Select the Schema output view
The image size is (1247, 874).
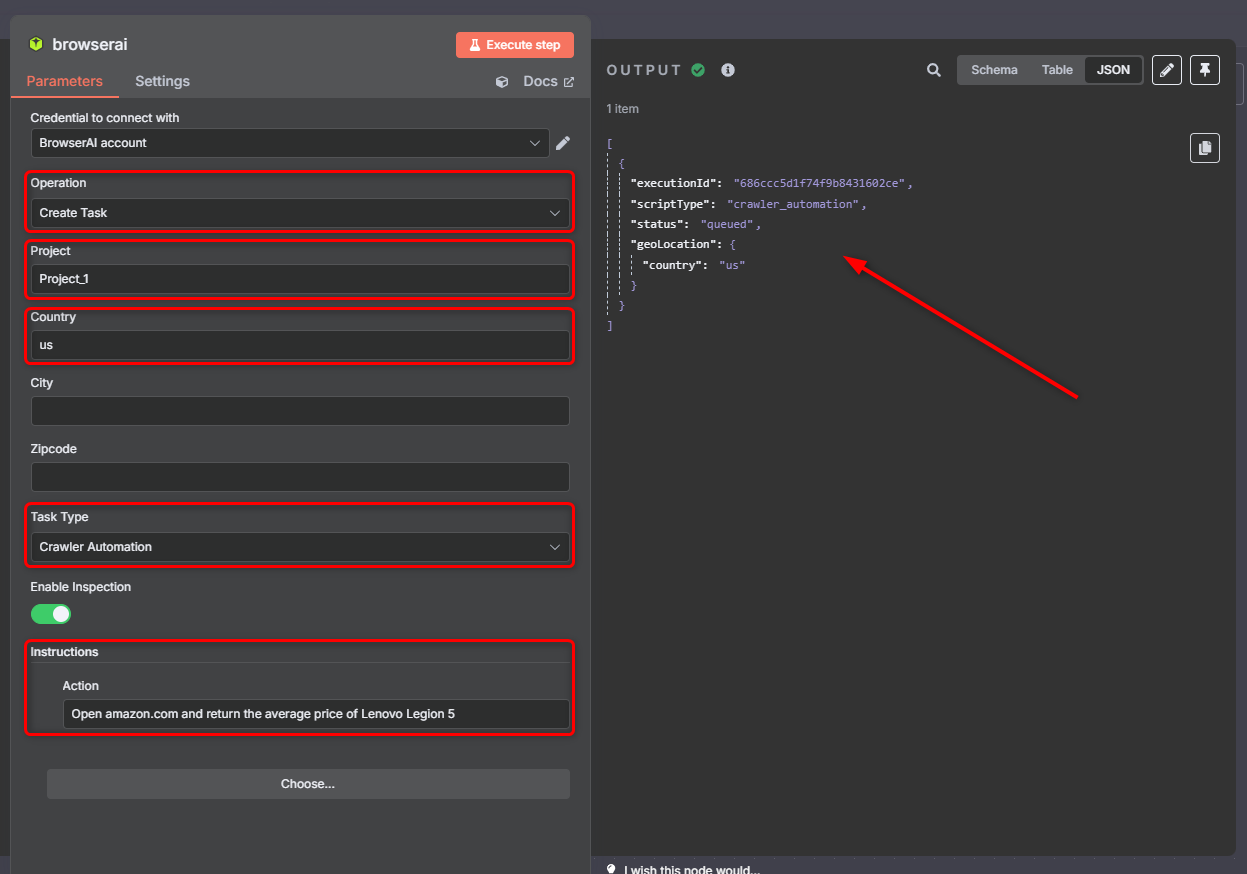[994, 70]
